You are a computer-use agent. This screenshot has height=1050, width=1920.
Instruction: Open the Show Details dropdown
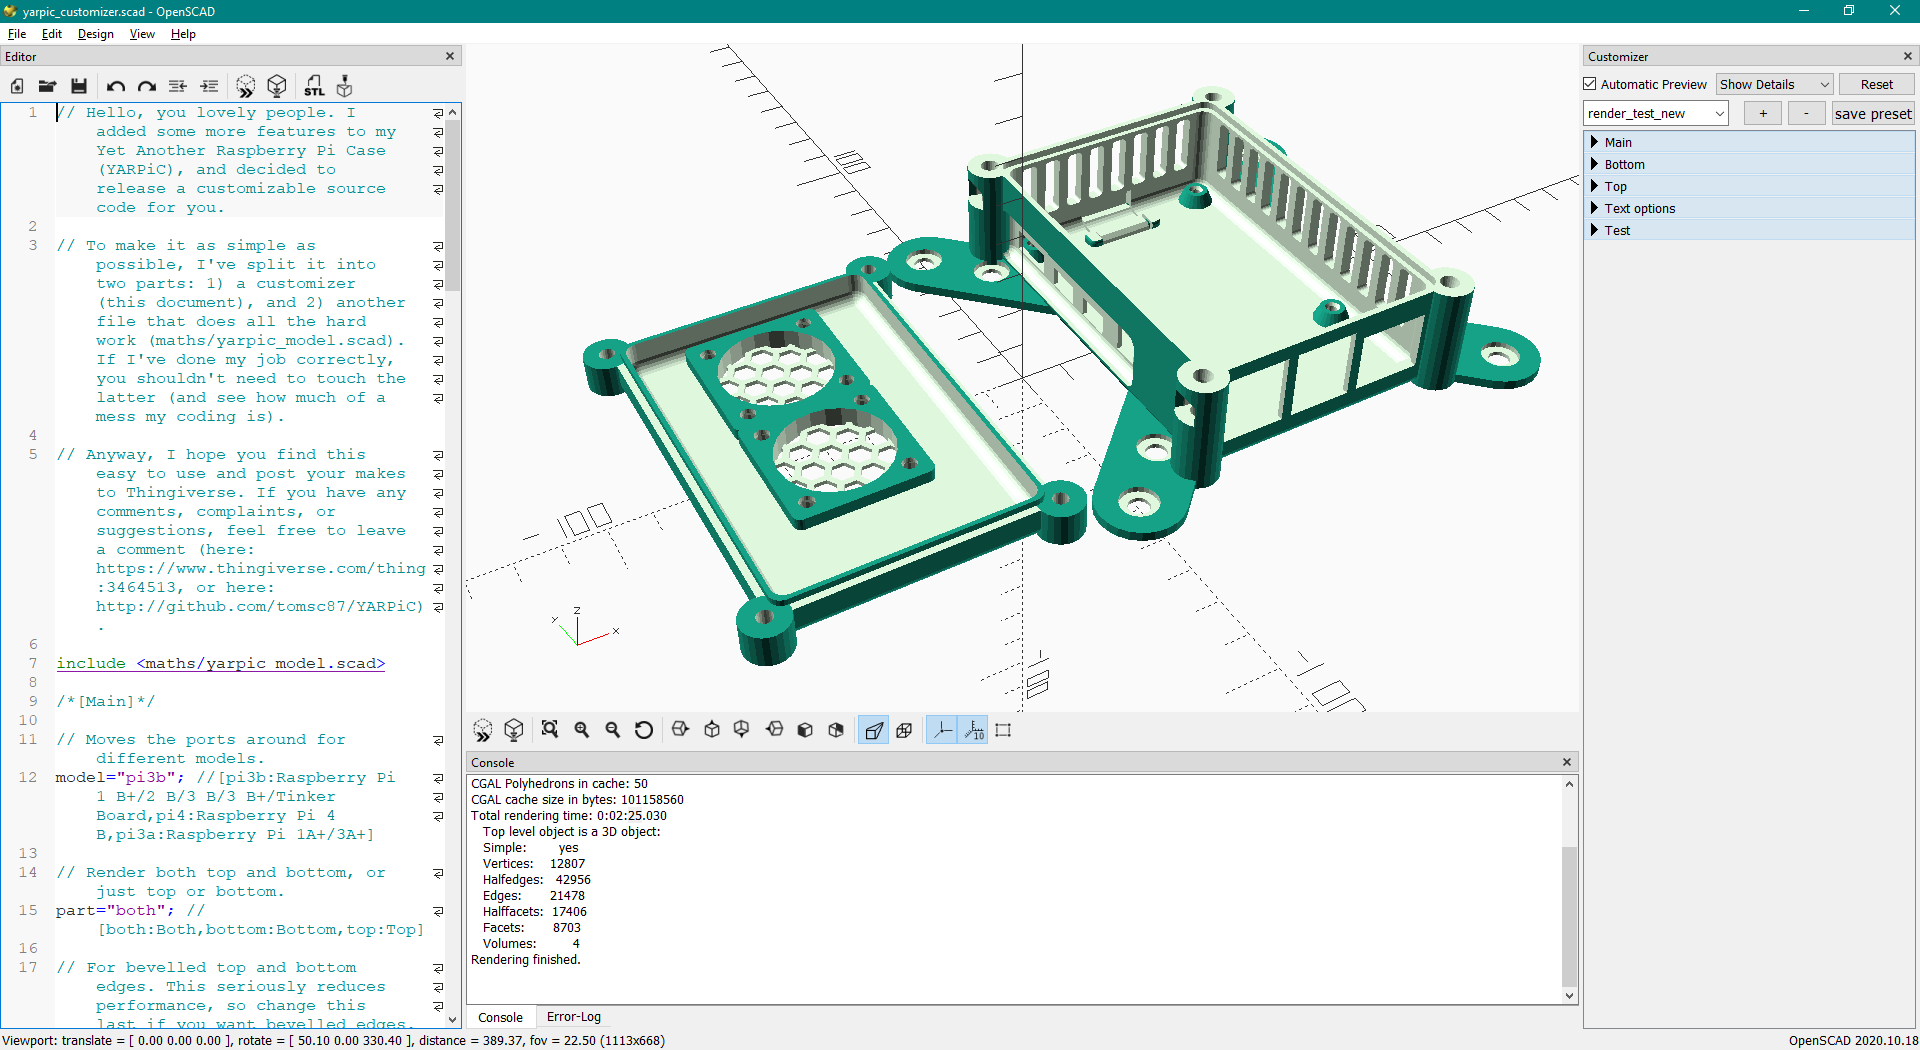pyautogui.click(x=1774, y=84)
